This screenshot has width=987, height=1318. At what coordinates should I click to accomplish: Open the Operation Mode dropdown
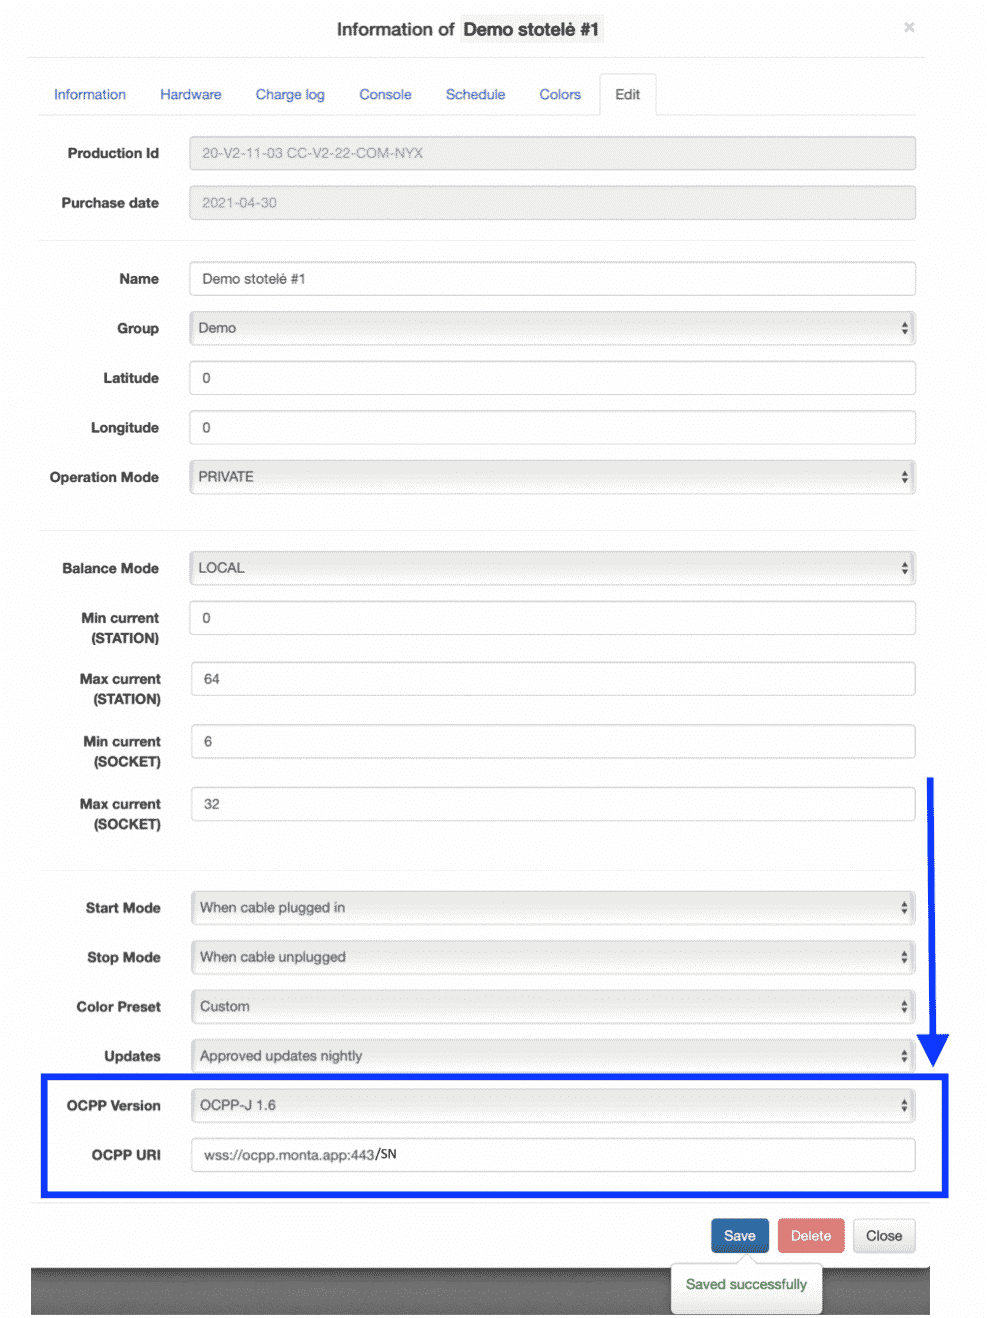pos(553,477)
